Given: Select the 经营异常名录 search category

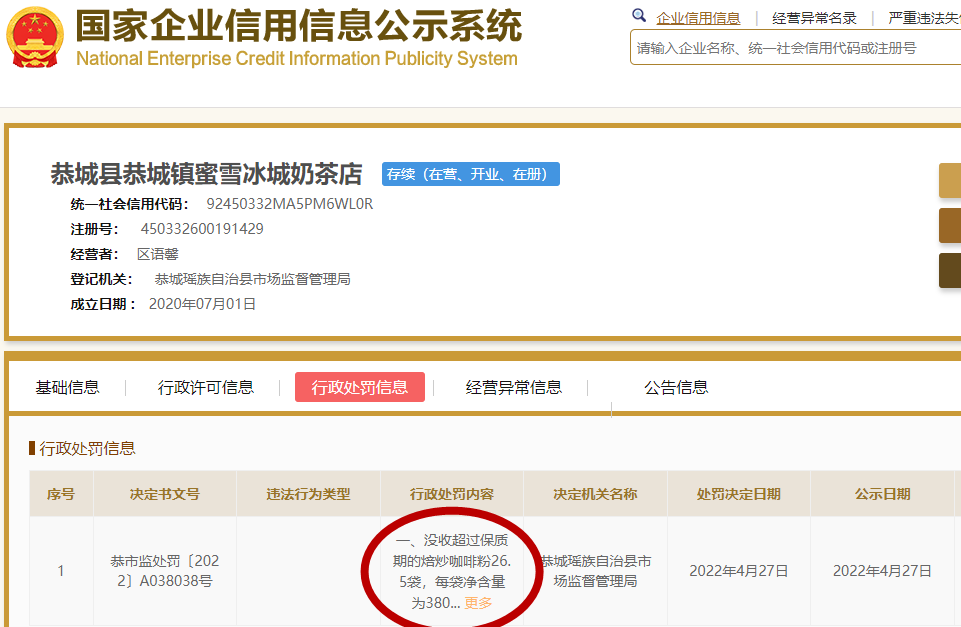Looking at the screenshot, I should [815, 18].
